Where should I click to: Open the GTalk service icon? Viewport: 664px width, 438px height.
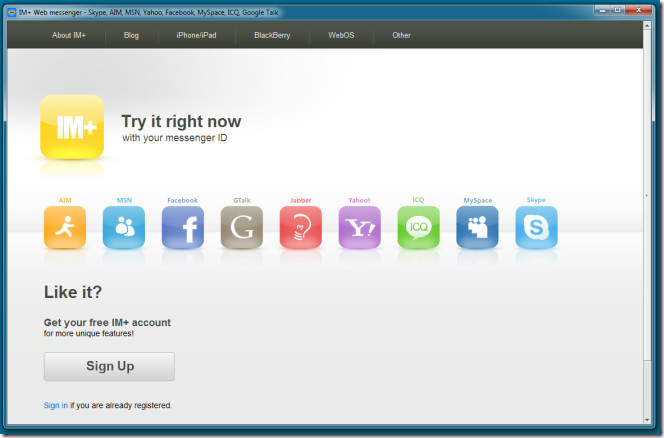(241, 227)
